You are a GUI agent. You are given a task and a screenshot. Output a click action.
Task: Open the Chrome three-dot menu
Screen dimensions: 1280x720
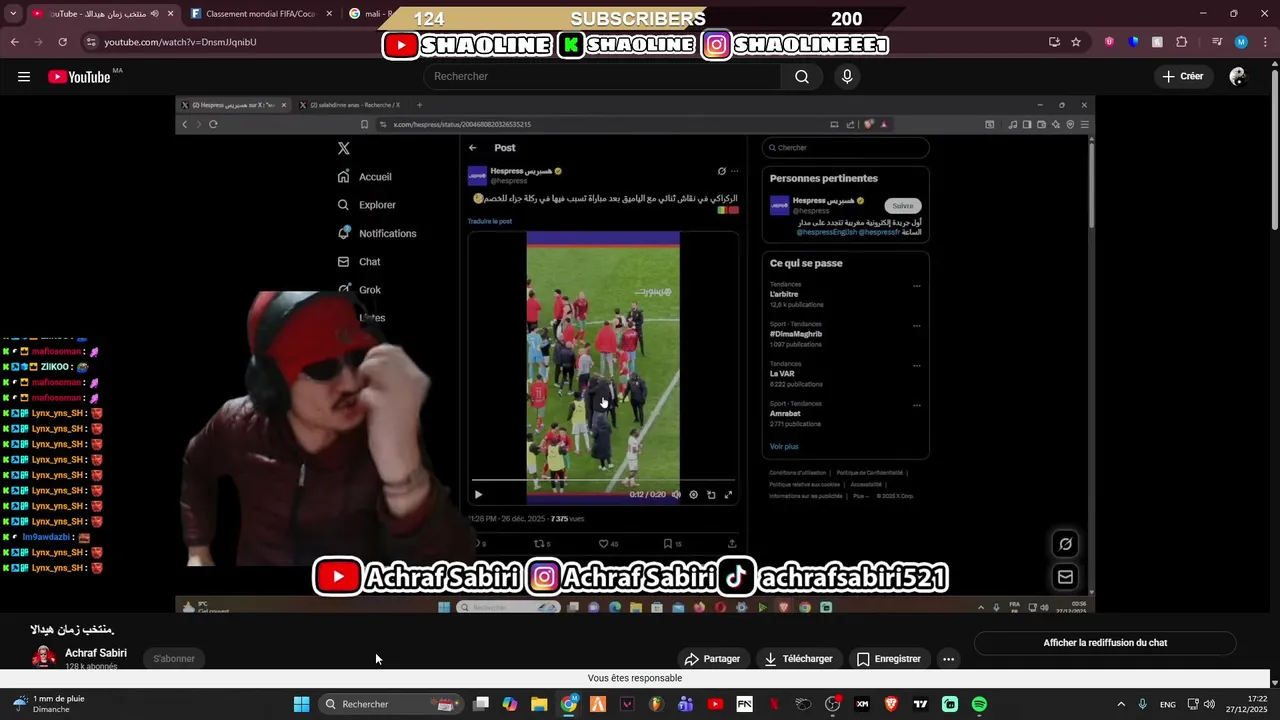pos(1264,42)
